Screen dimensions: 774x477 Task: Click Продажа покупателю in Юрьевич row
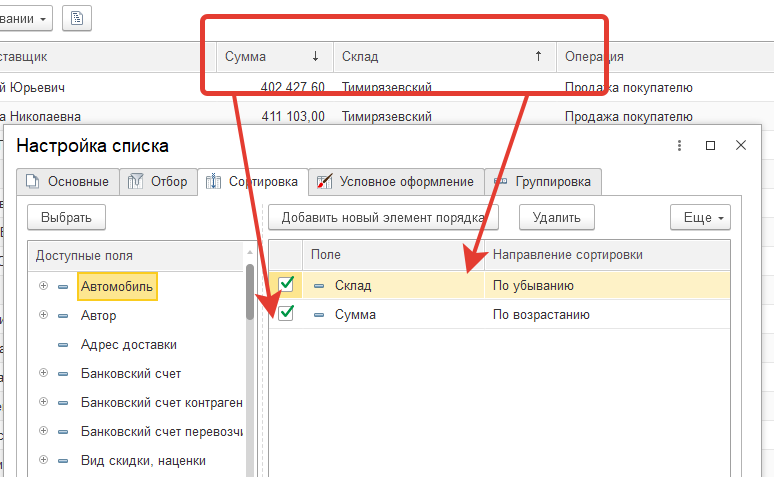pyautogui.click(x=628, y=88)
